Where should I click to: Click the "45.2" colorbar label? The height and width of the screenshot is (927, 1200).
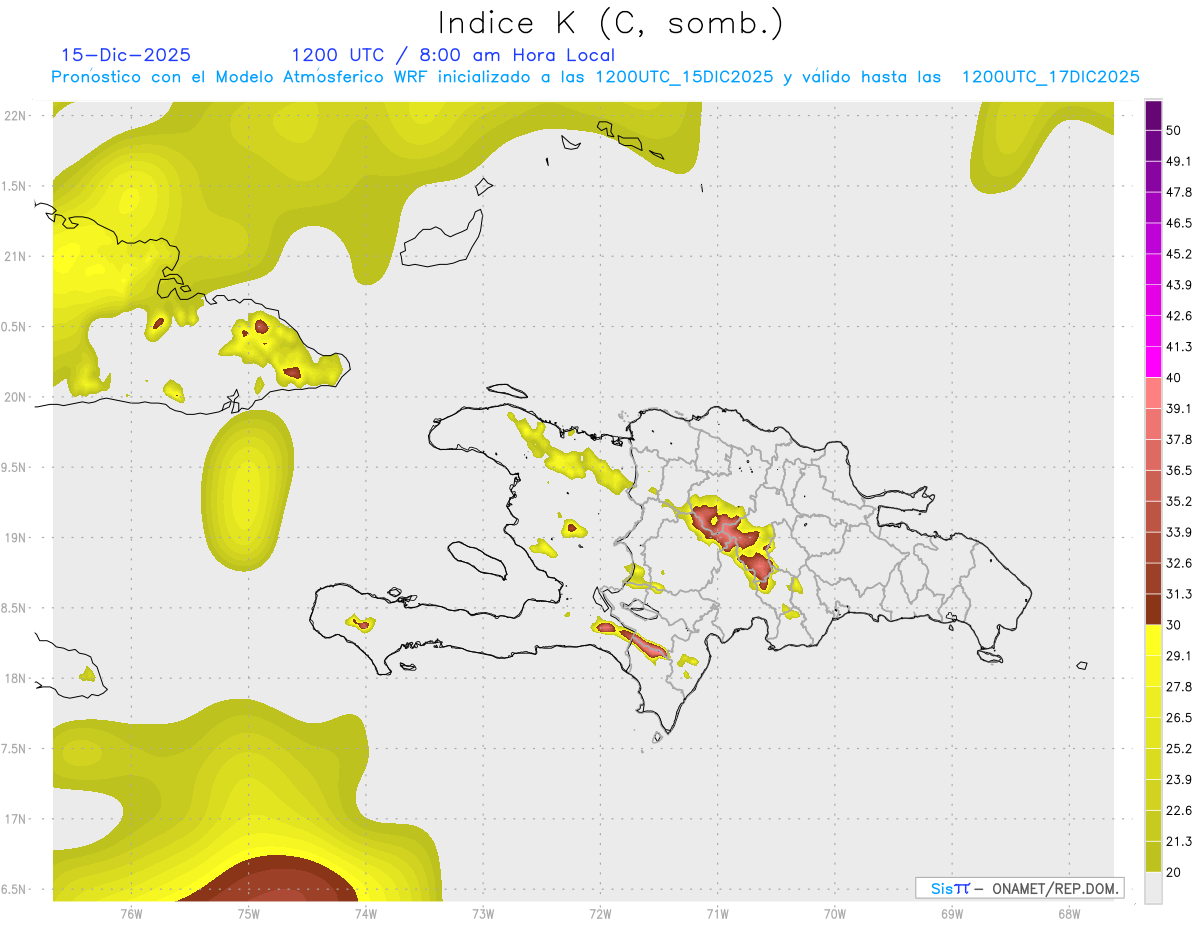(x=1179, y=254)
